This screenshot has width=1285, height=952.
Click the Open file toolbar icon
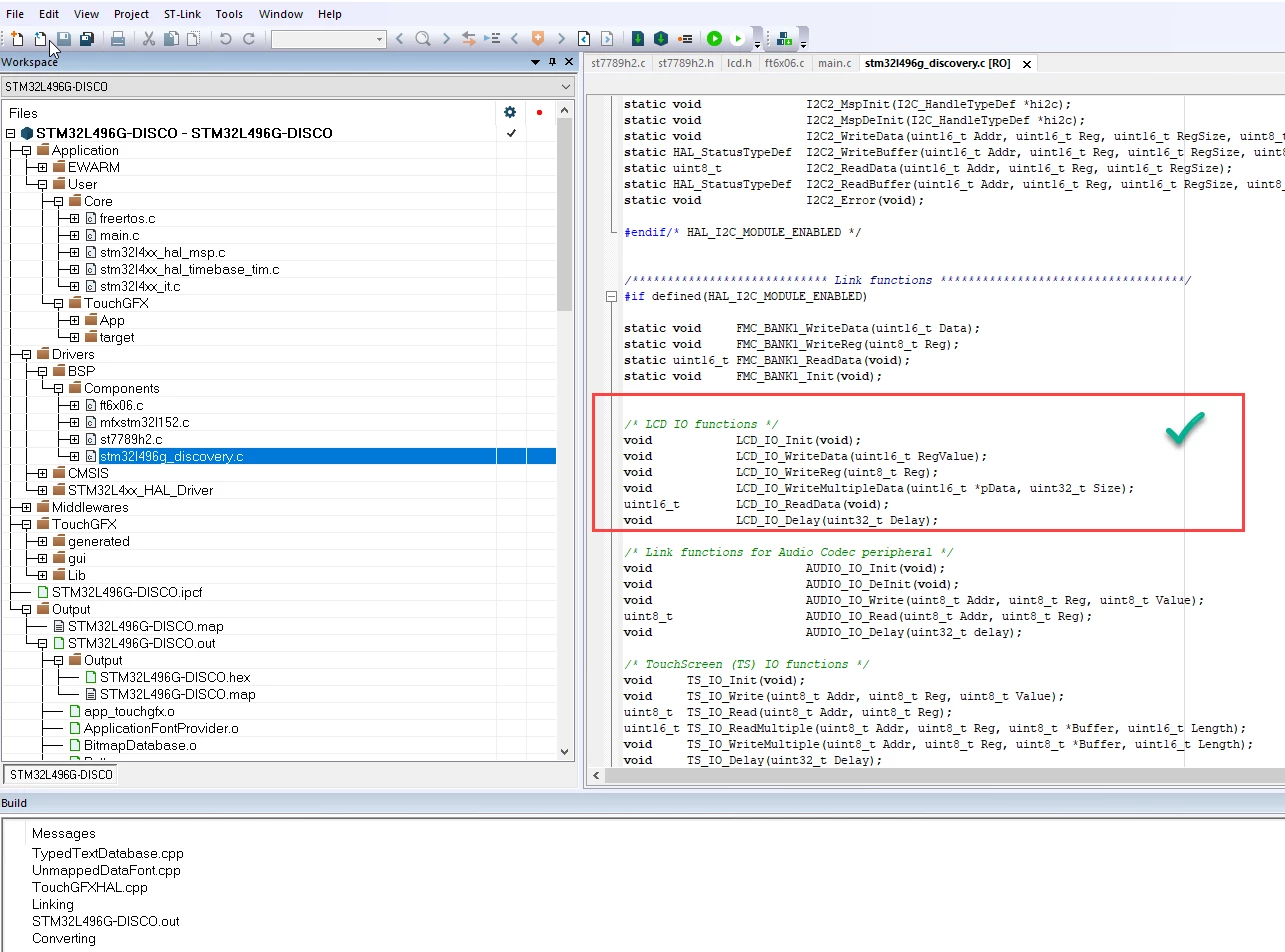coord(40,39)
